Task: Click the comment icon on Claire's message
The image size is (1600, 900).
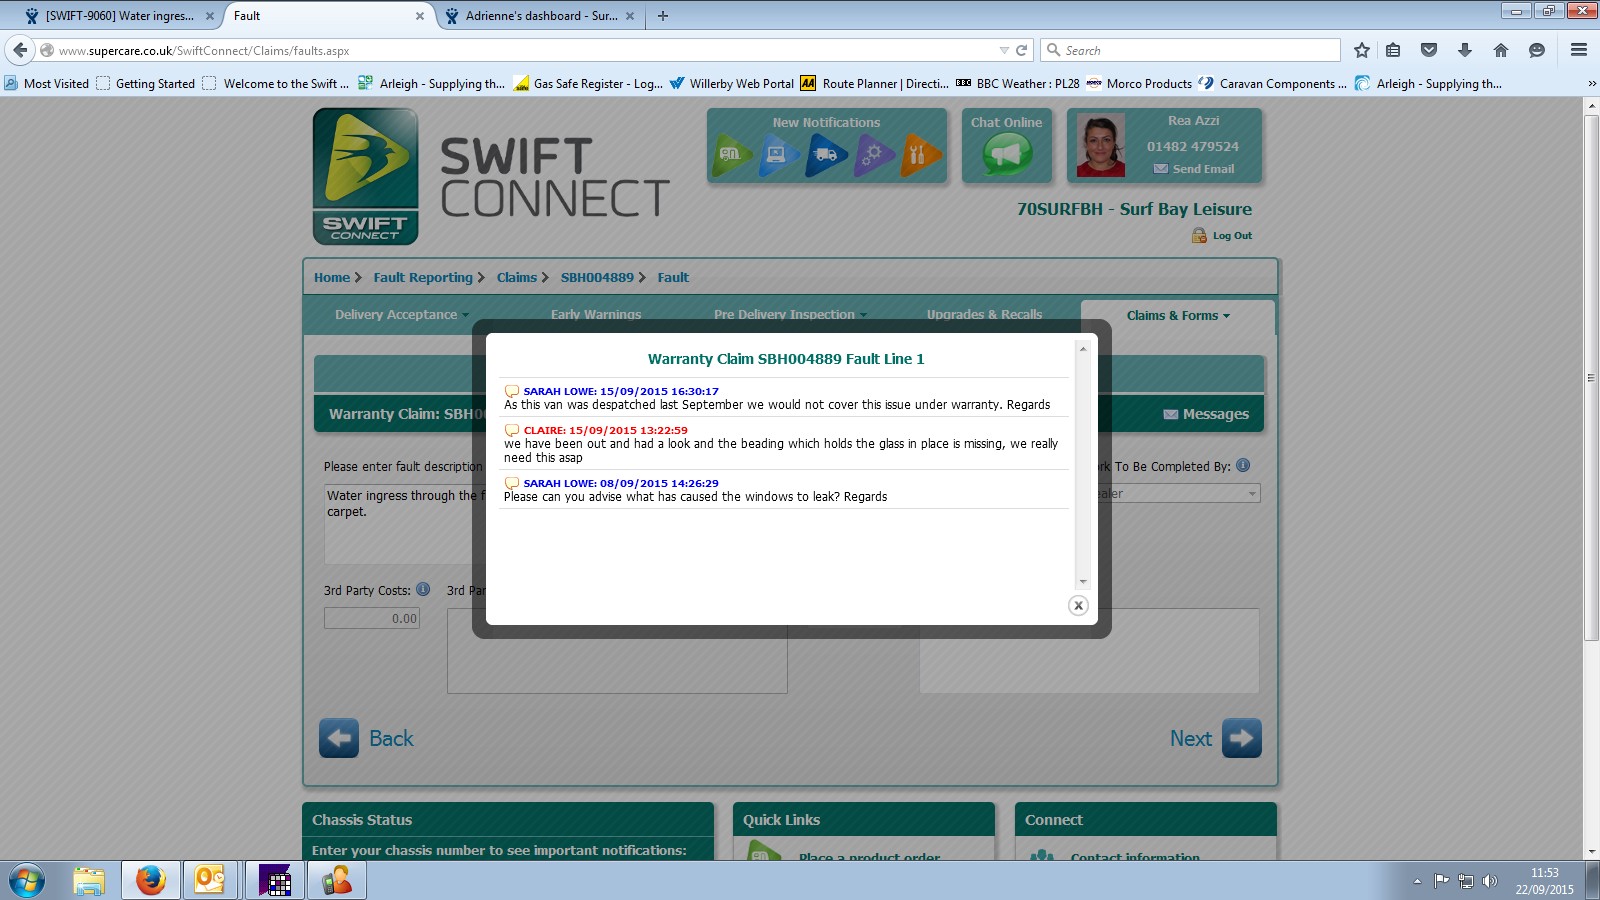Action: click(512, 430)
